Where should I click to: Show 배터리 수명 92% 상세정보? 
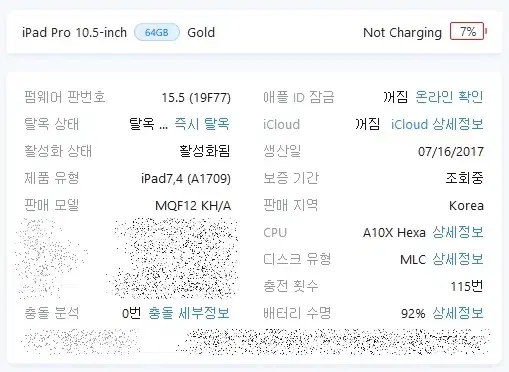[458, 313]
